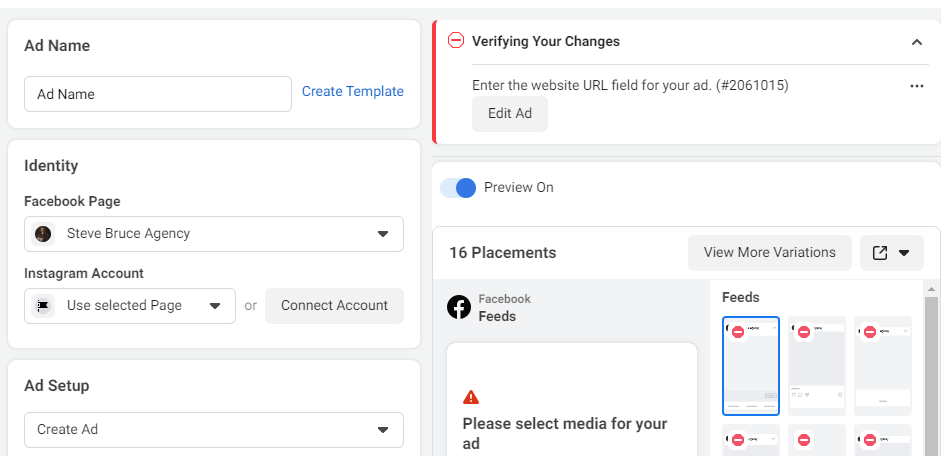This screenshot has height=456, width=941.
Task: Click the Connect Account button
Action: [334, 306]
